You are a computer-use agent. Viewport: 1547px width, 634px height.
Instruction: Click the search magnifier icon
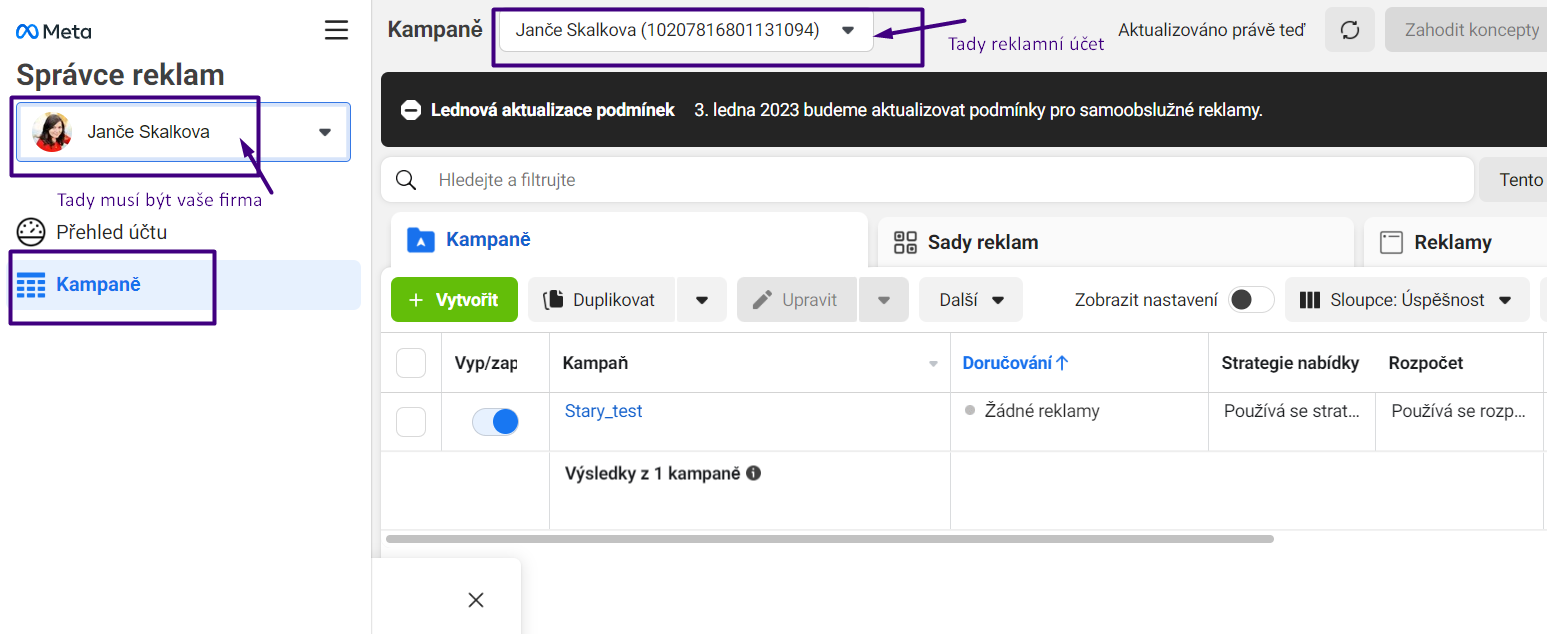click(406, 180)
